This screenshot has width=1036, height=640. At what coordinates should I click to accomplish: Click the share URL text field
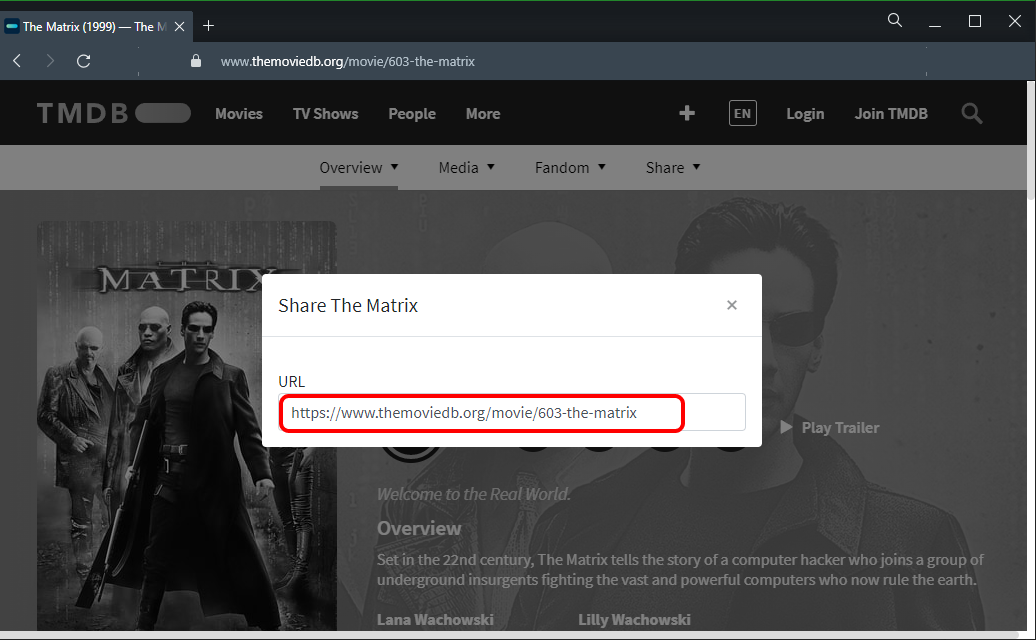512,413
